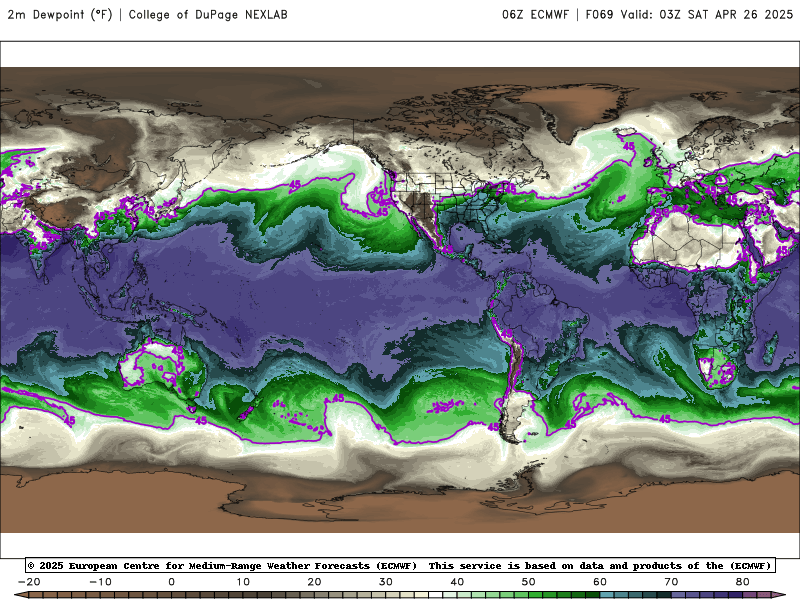Image resolution: width=800 pixels, height=600 pixels.
Task: Click the '0' color scale label
Action: click(x=171, y=582)
